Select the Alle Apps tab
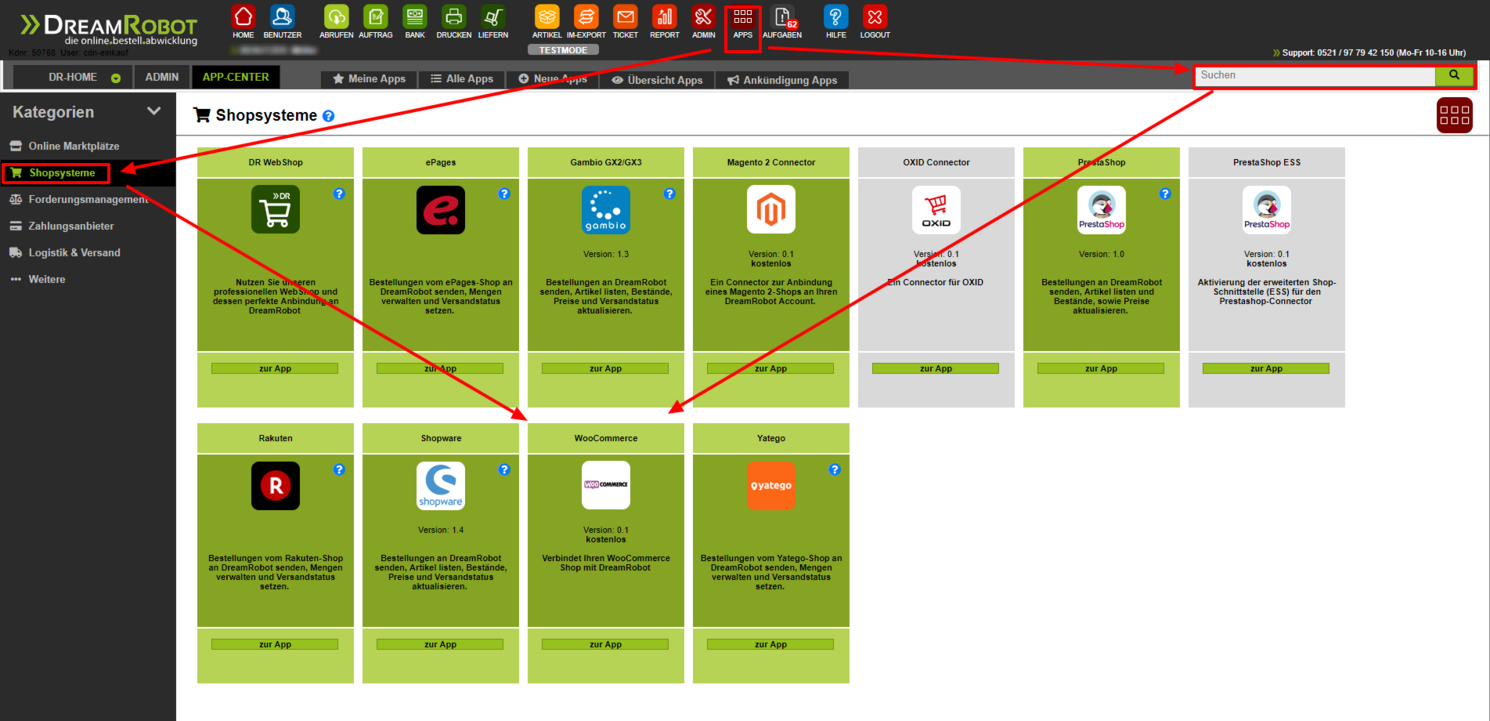Viewport: 1490px width, 721px height. click(x=462, y=79)
